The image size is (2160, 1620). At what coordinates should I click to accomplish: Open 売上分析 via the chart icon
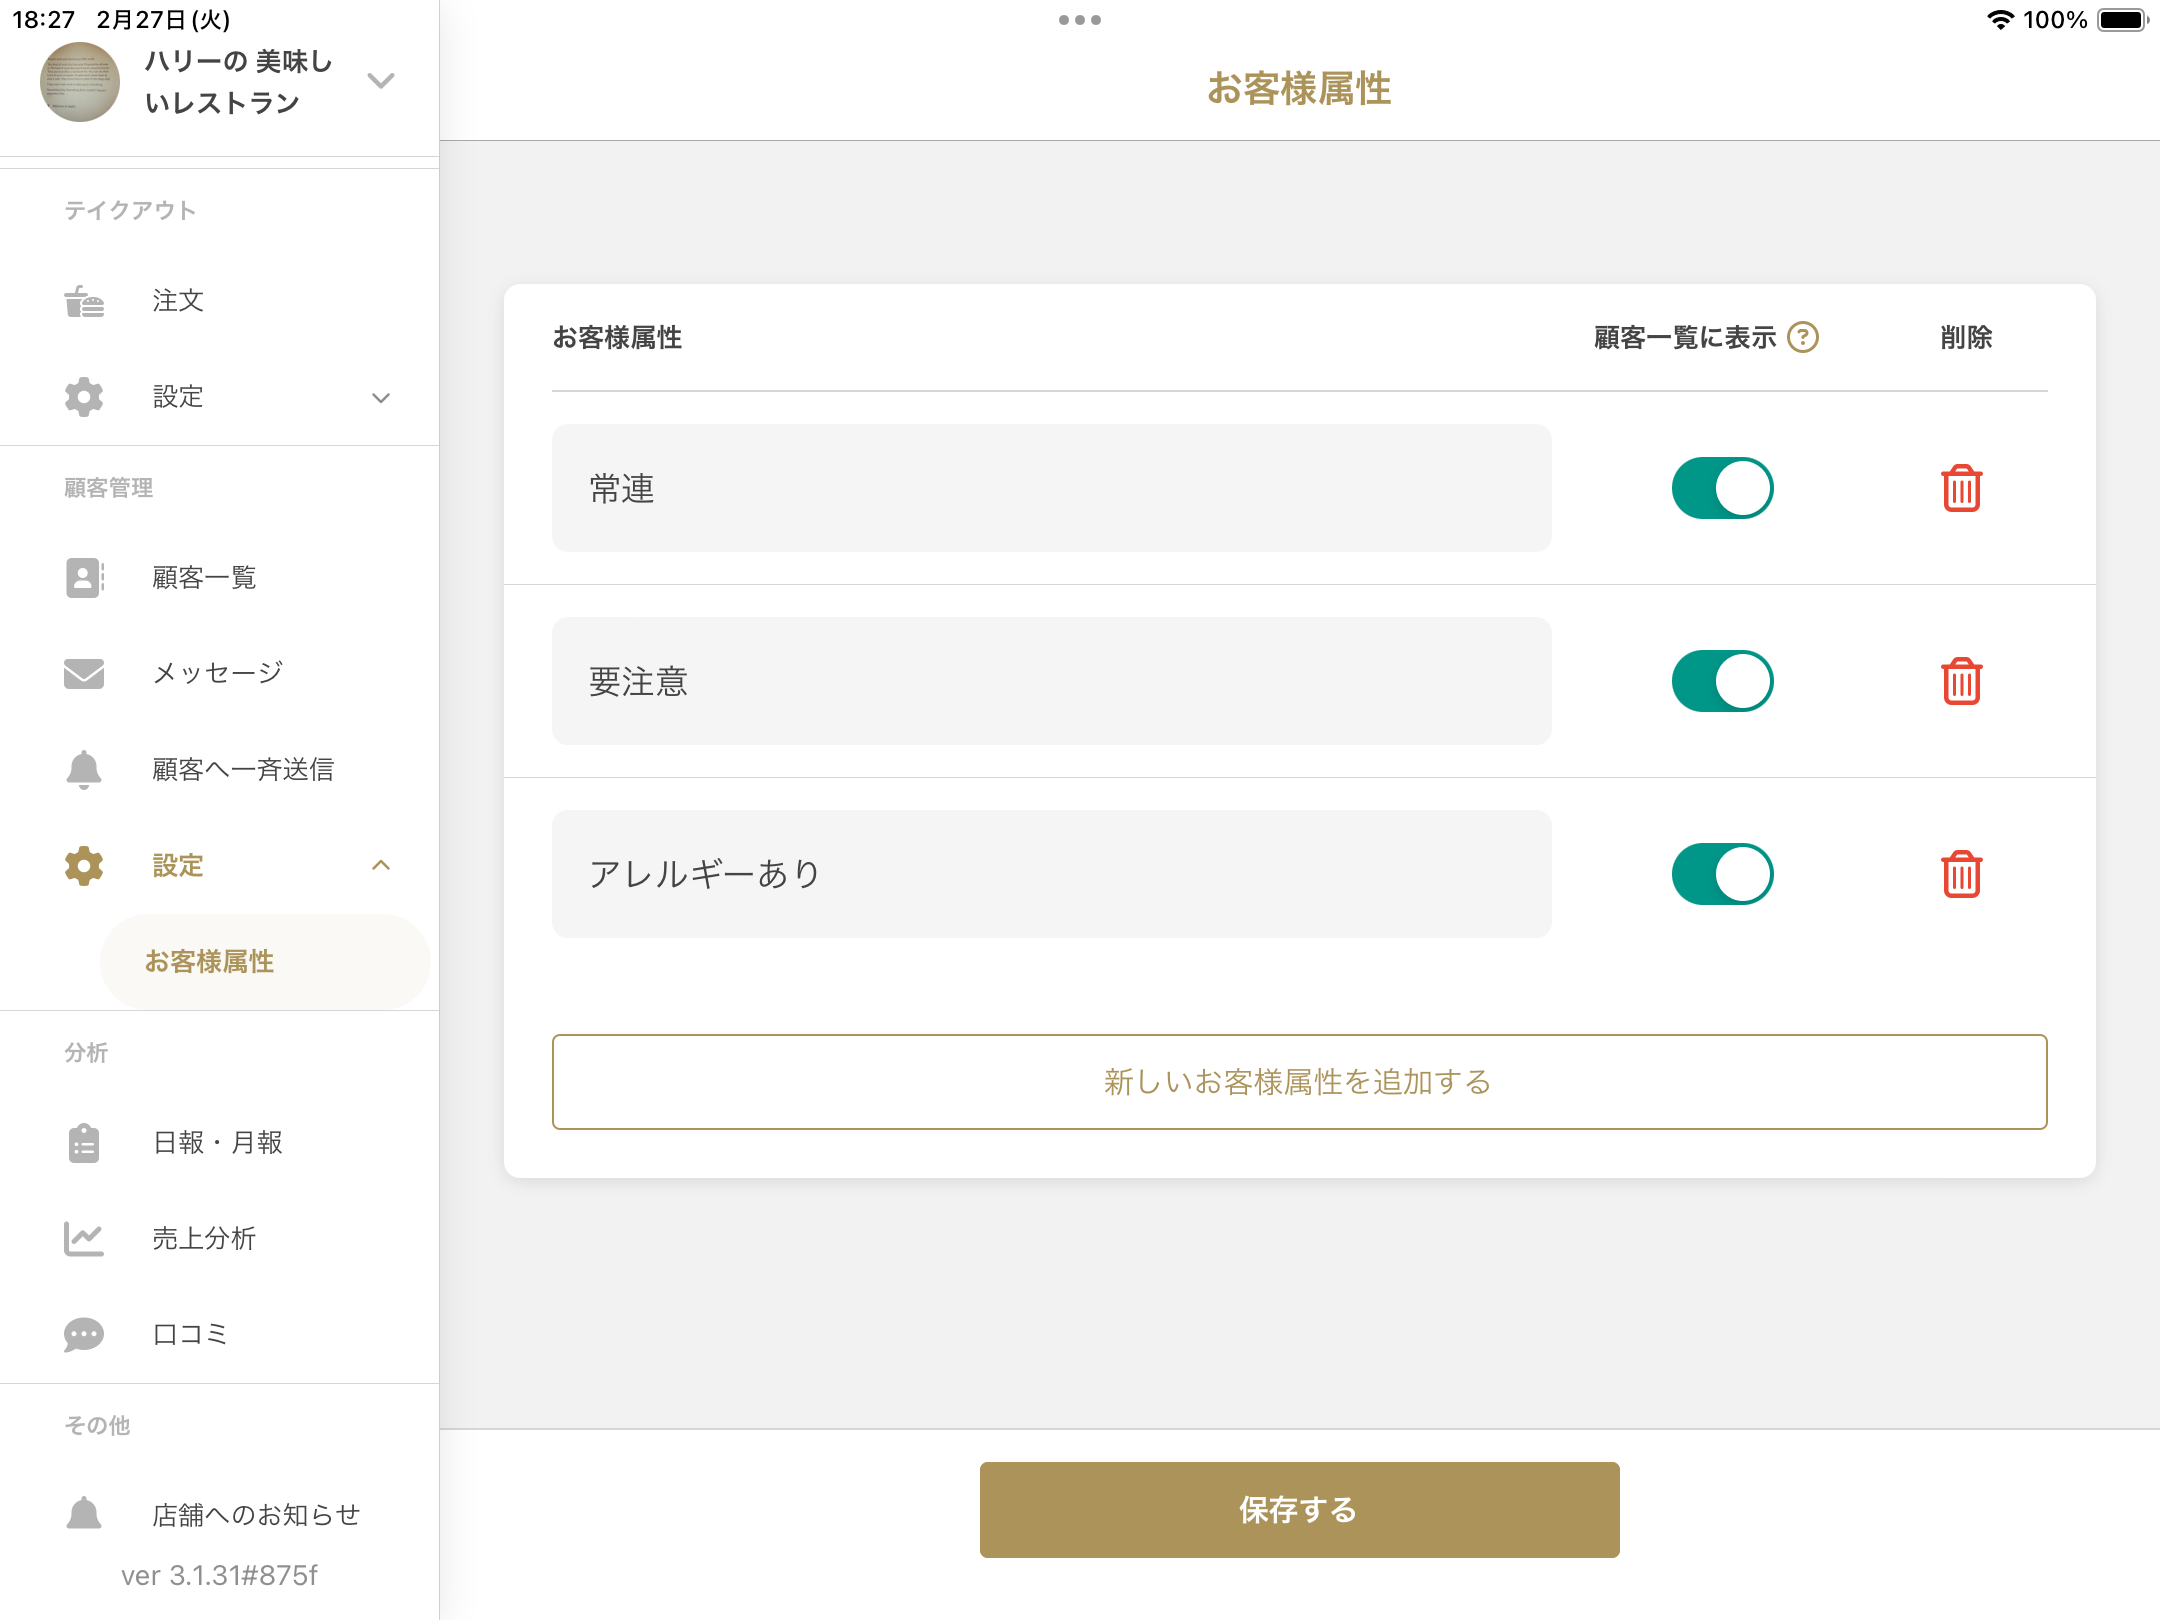[84, 1238]
